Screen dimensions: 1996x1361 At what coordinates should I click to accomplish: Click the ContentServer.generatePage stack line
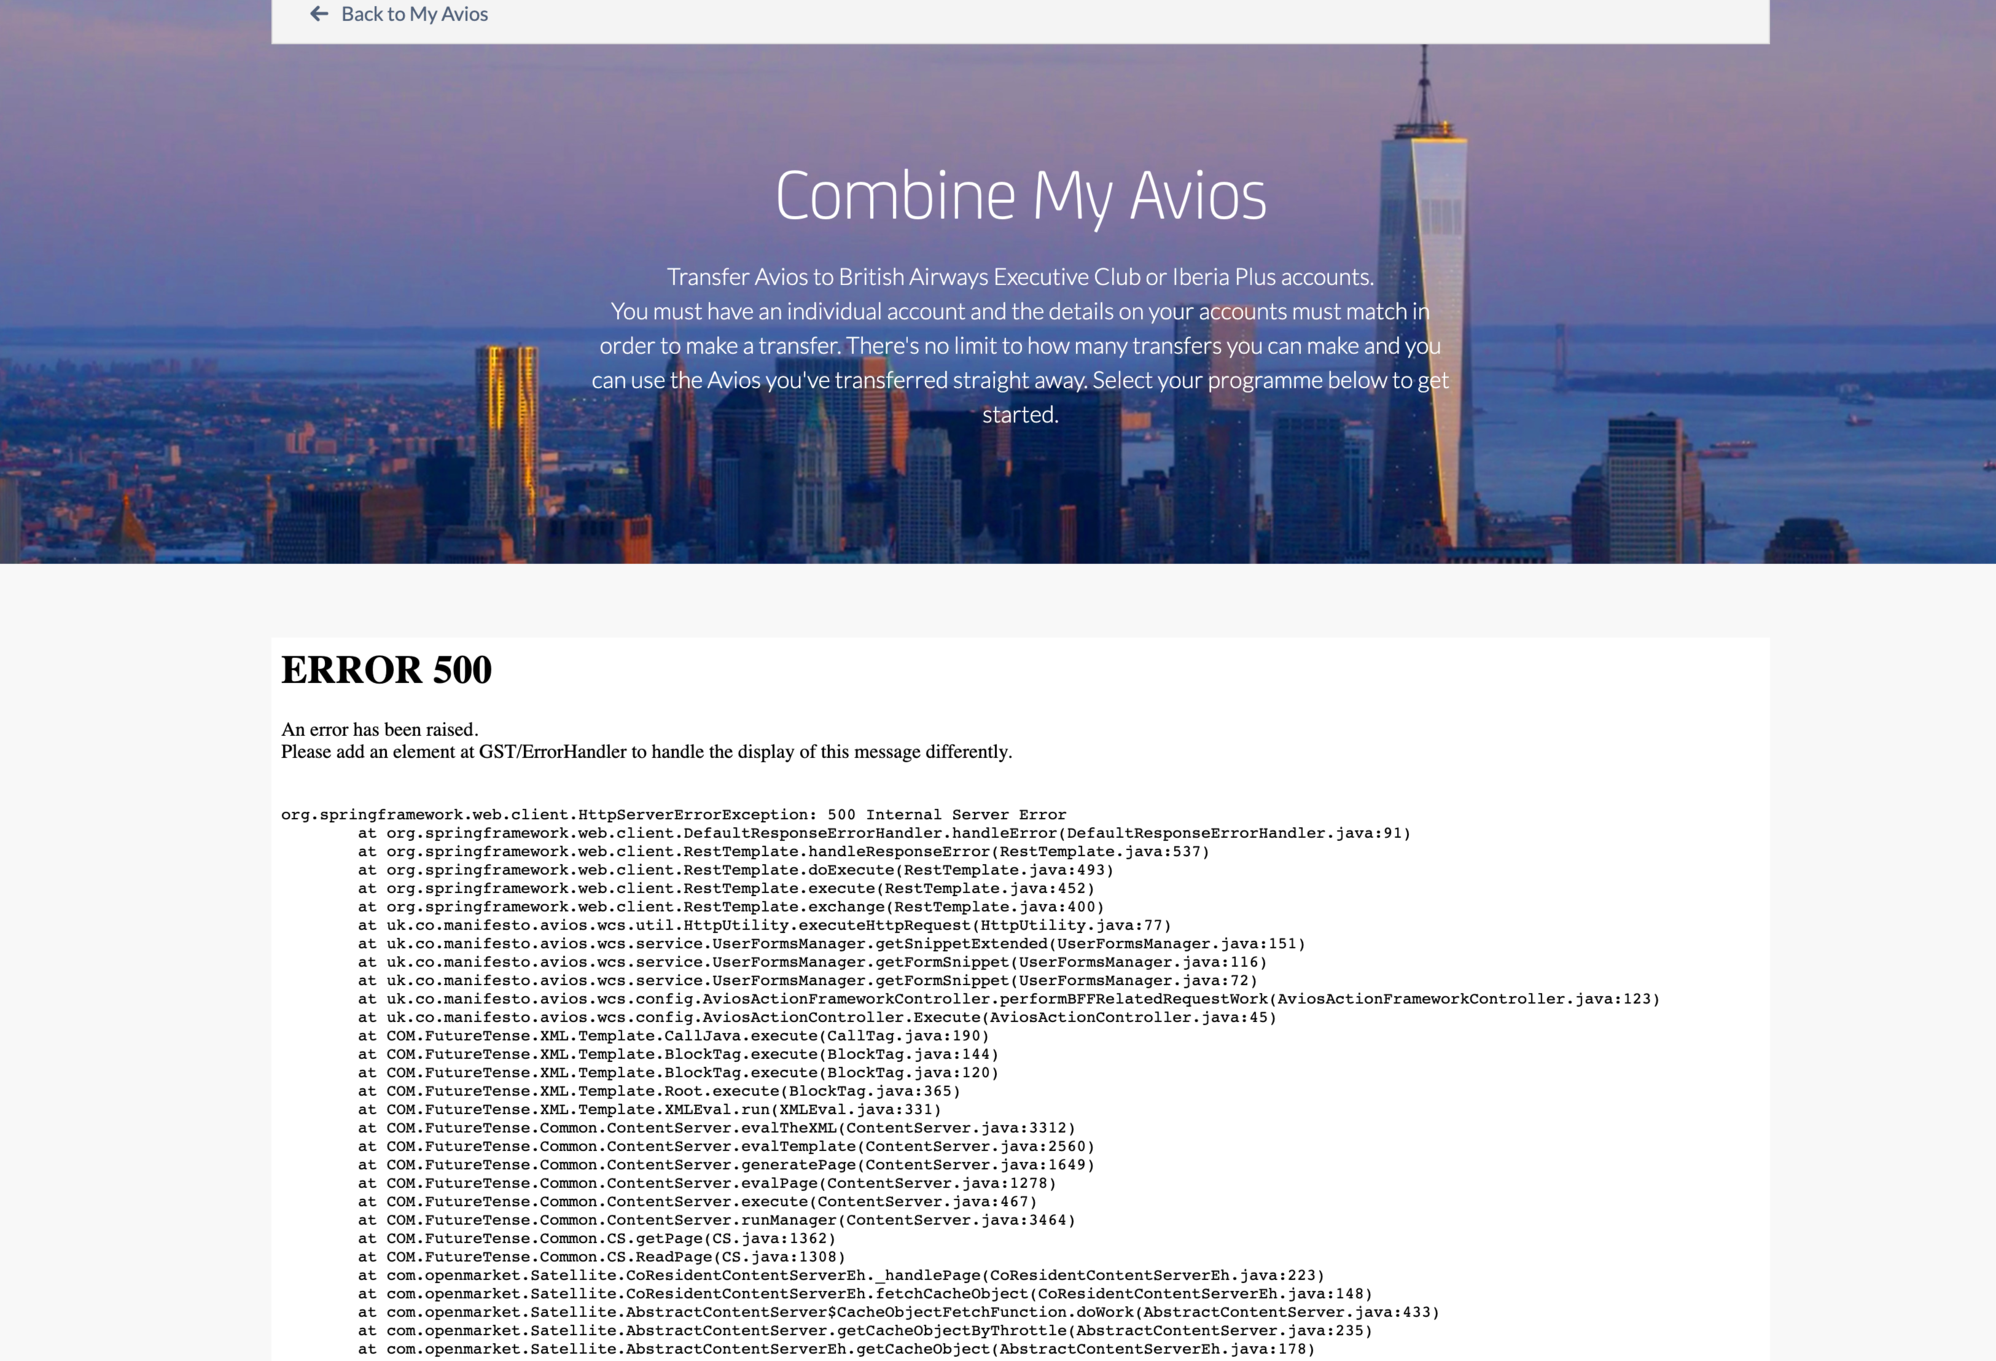pos(726,1165)
